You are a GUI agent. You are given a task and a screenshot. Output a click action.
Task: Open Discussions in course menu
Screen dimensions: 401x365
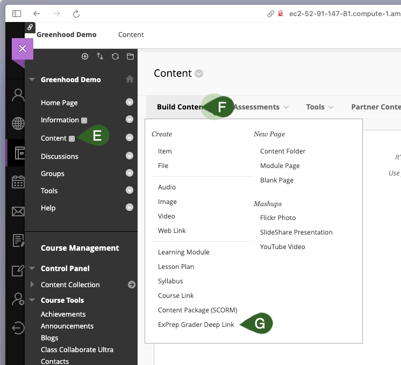[59, 156]
